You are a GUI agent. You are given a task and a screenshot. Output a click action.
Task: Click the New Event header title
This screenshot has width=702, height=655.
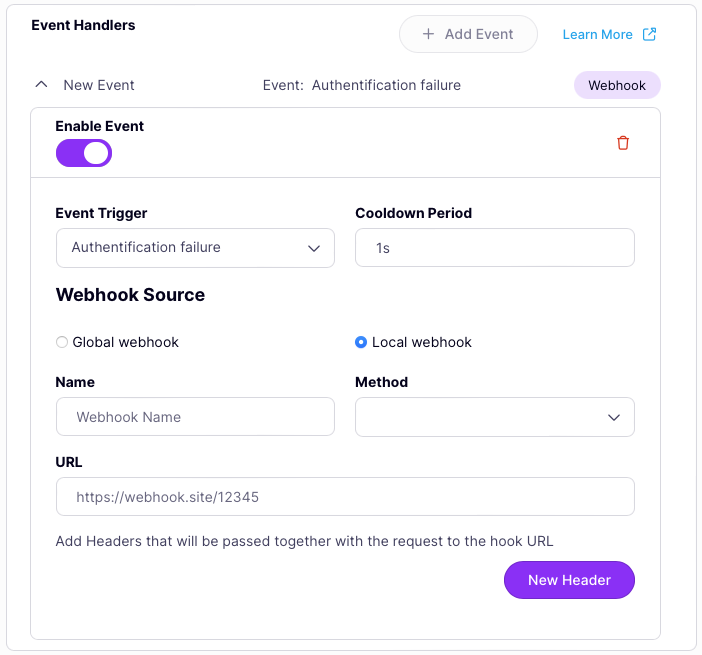pyautogui.click(x=99, y=85)
